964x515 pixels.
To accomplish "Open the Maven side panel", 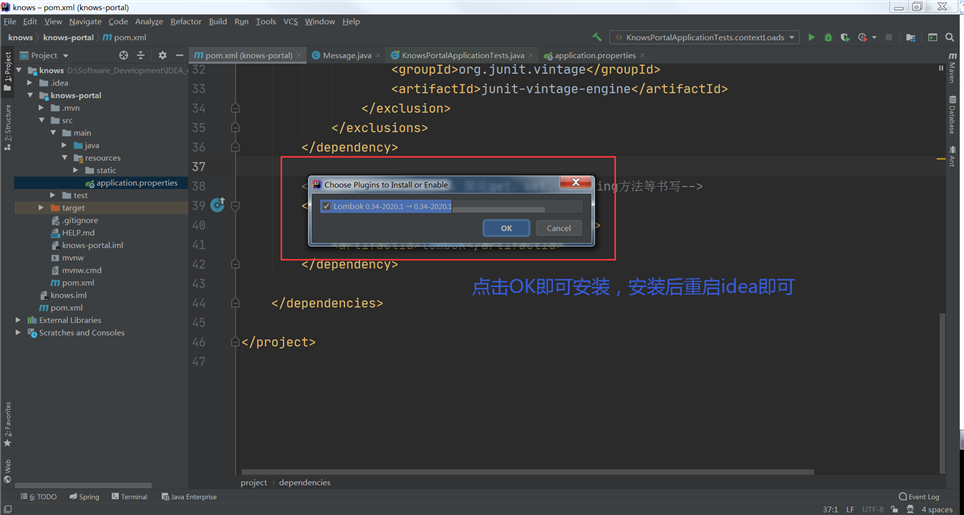I will (x=952, y=68).
